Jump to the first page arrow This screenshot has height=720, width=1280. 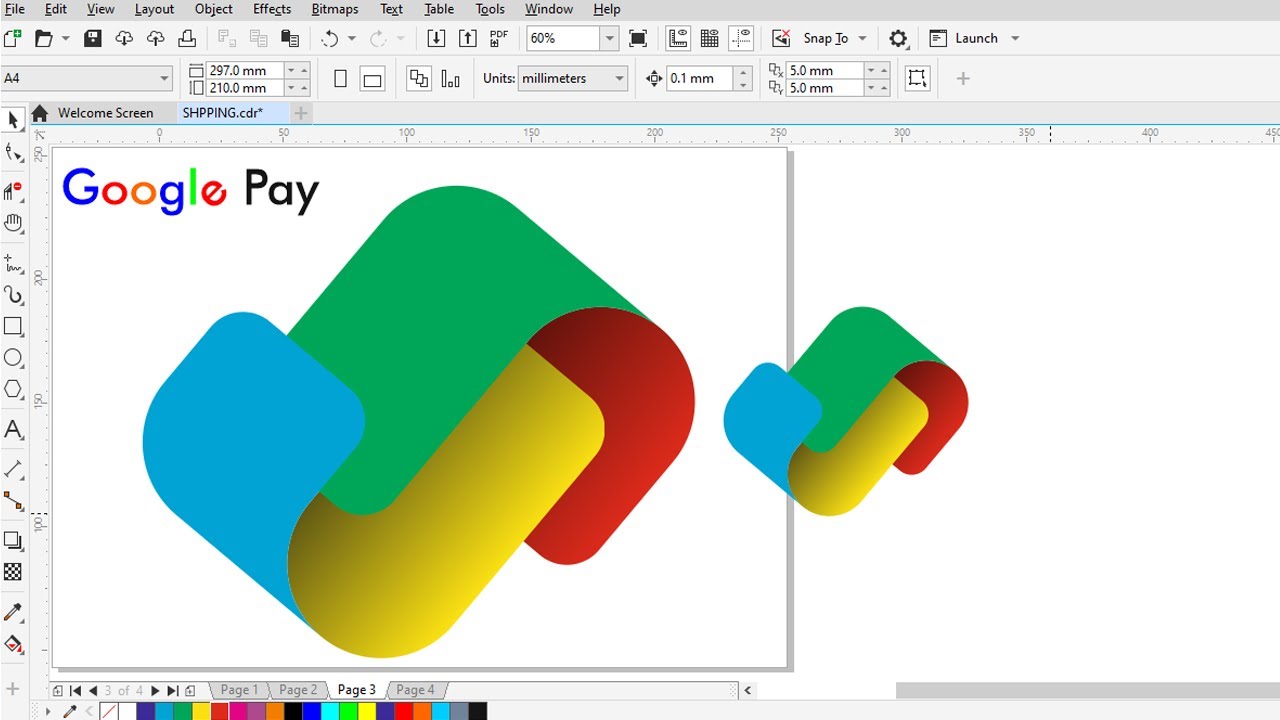point(76,690)
